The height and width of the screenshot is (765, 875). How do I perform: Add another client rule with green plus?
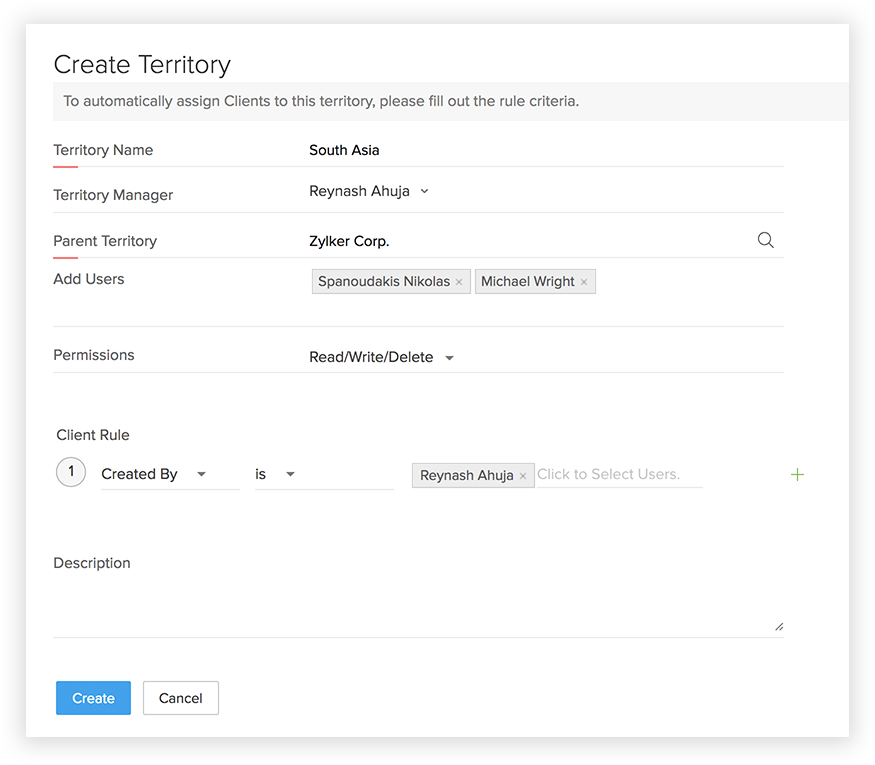point(797,474)
